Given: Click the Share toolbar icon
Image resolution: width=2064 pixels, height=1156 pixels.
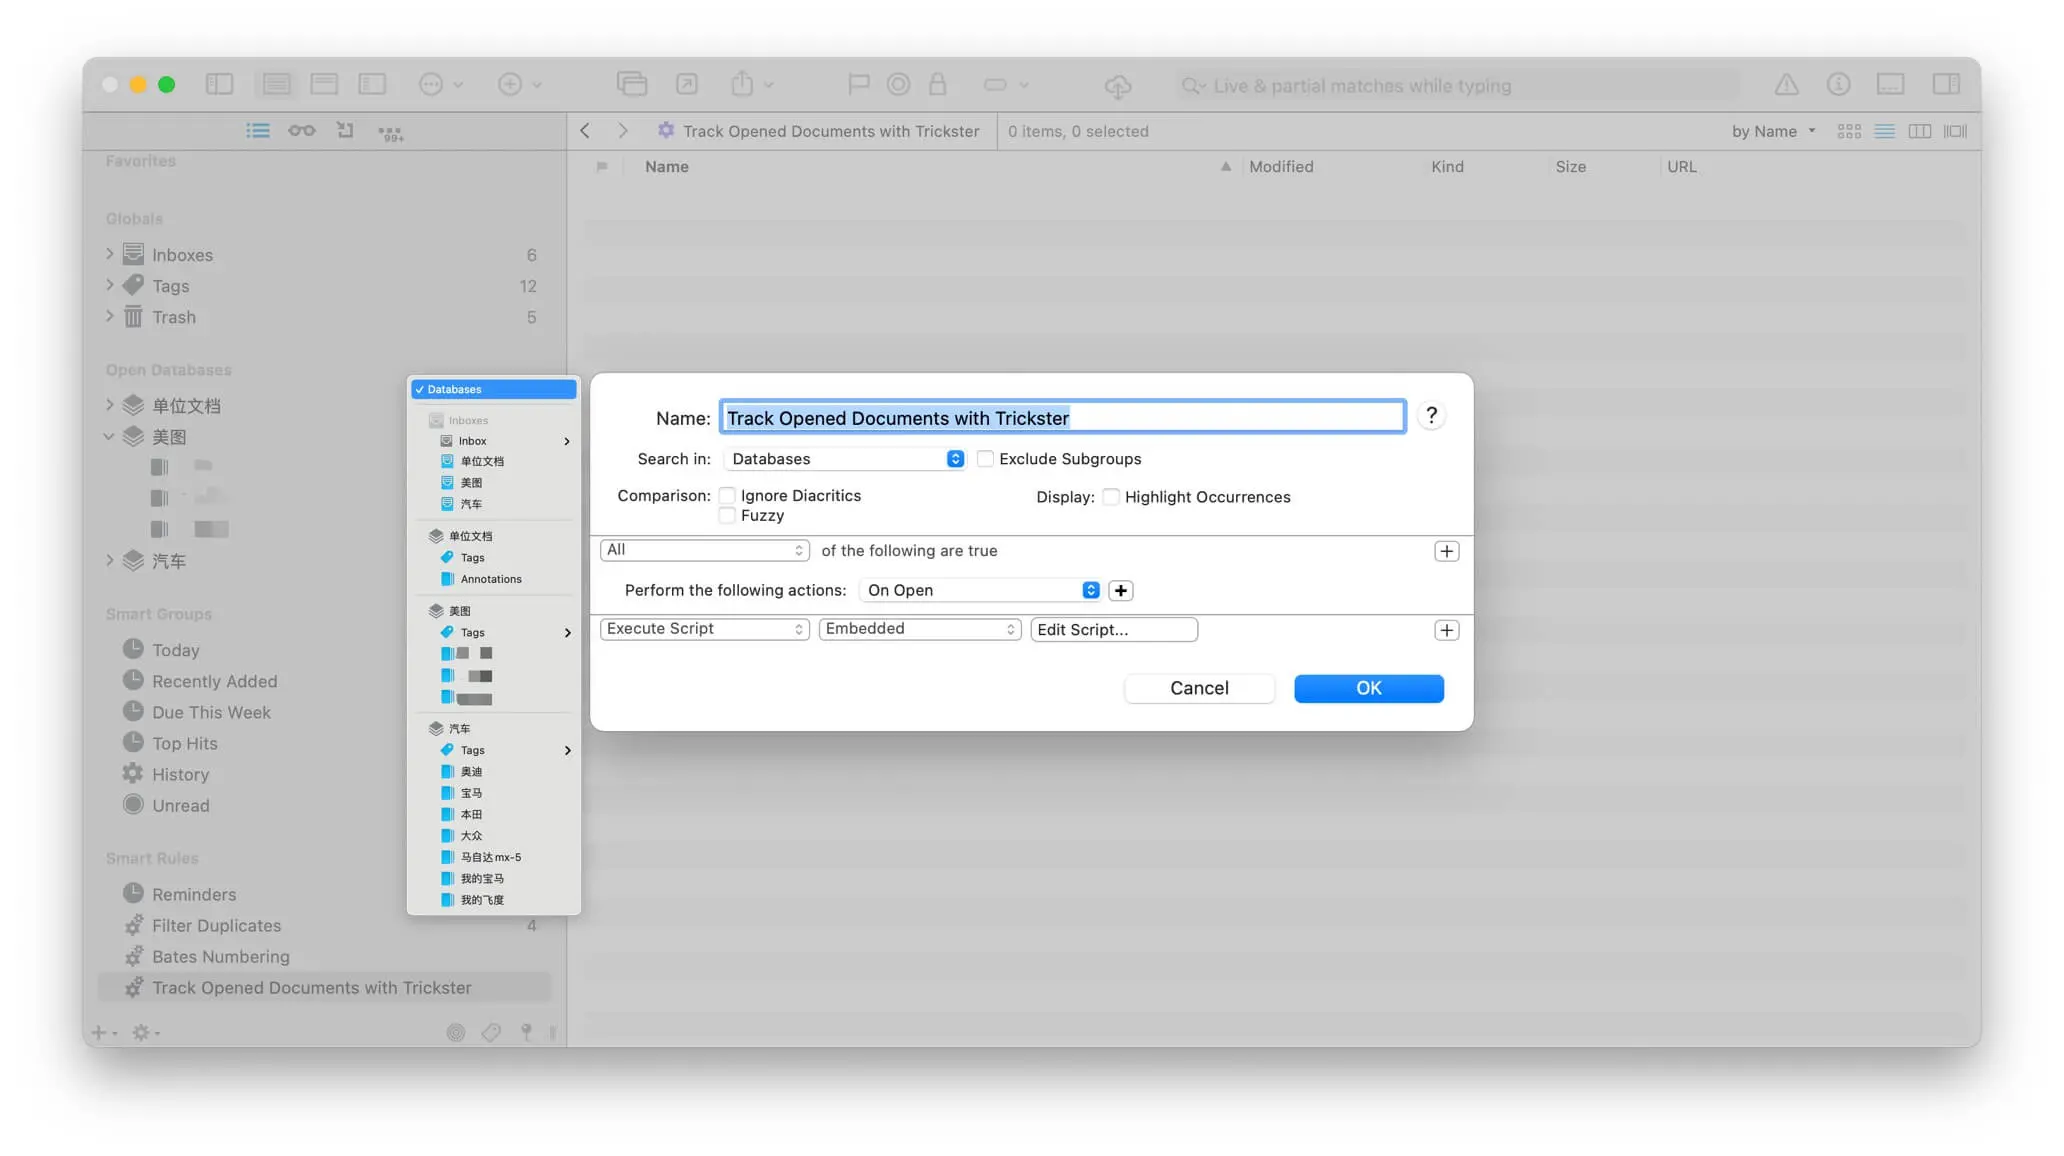Looking at the screenshot, I should tap(742, 84).
